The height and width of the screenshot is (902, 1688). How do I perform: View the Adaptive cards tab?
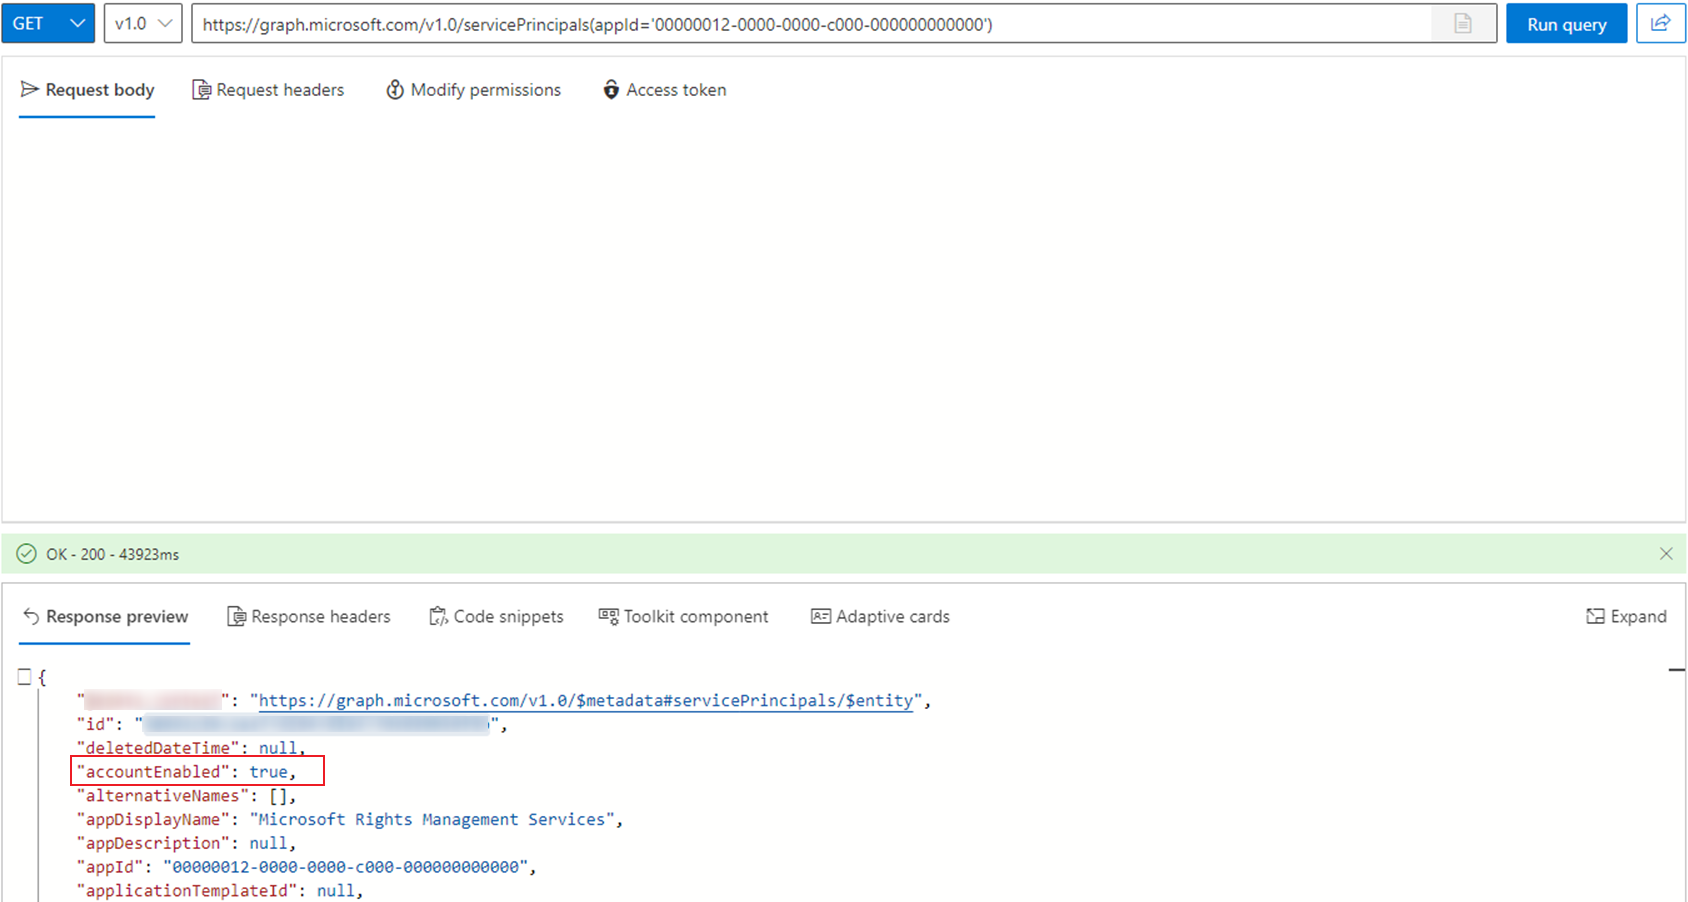pyautogui.click(x=880, y=617)
